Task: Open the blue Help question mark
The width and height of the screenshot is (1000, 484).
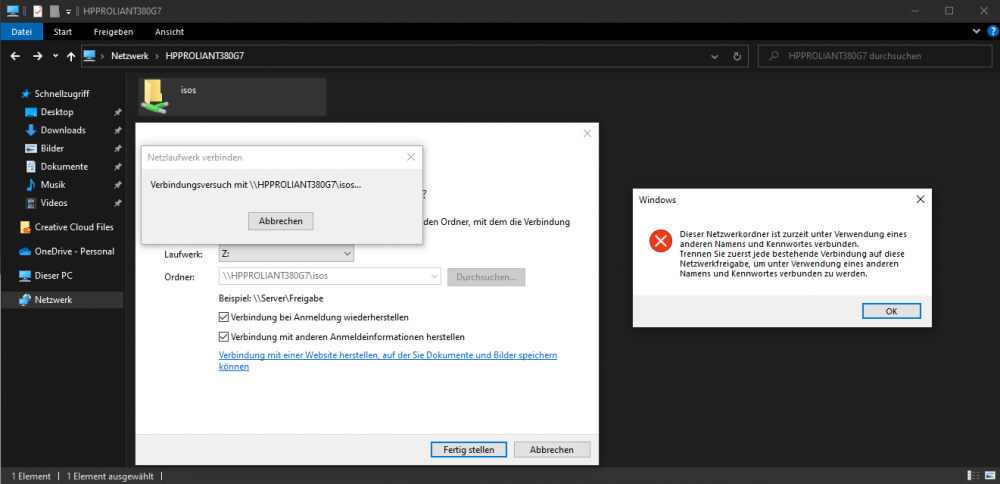Action: [x=991, y=31]
